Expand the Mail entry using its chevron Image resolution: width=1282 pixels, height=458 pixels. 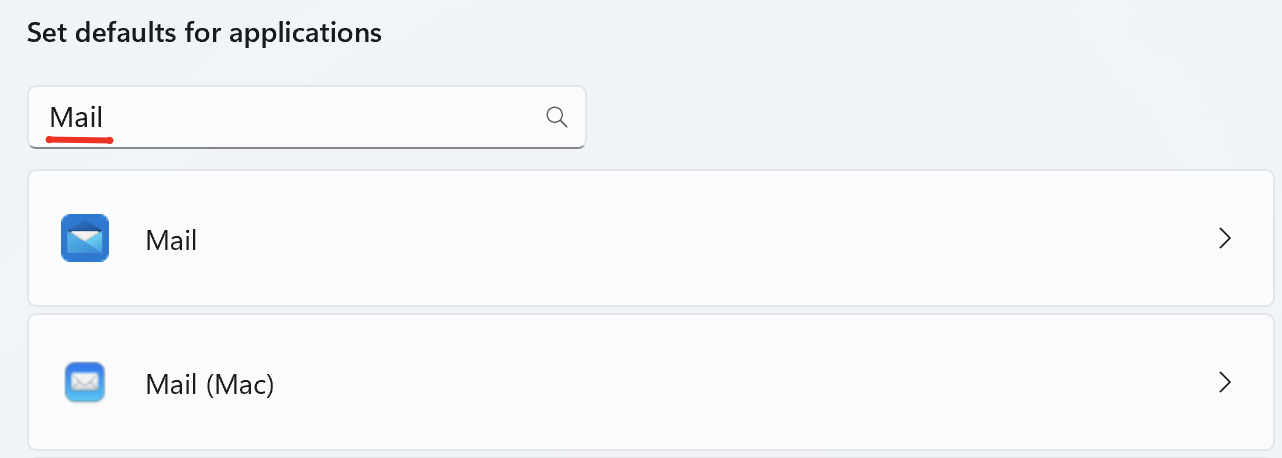(1224, 238)
